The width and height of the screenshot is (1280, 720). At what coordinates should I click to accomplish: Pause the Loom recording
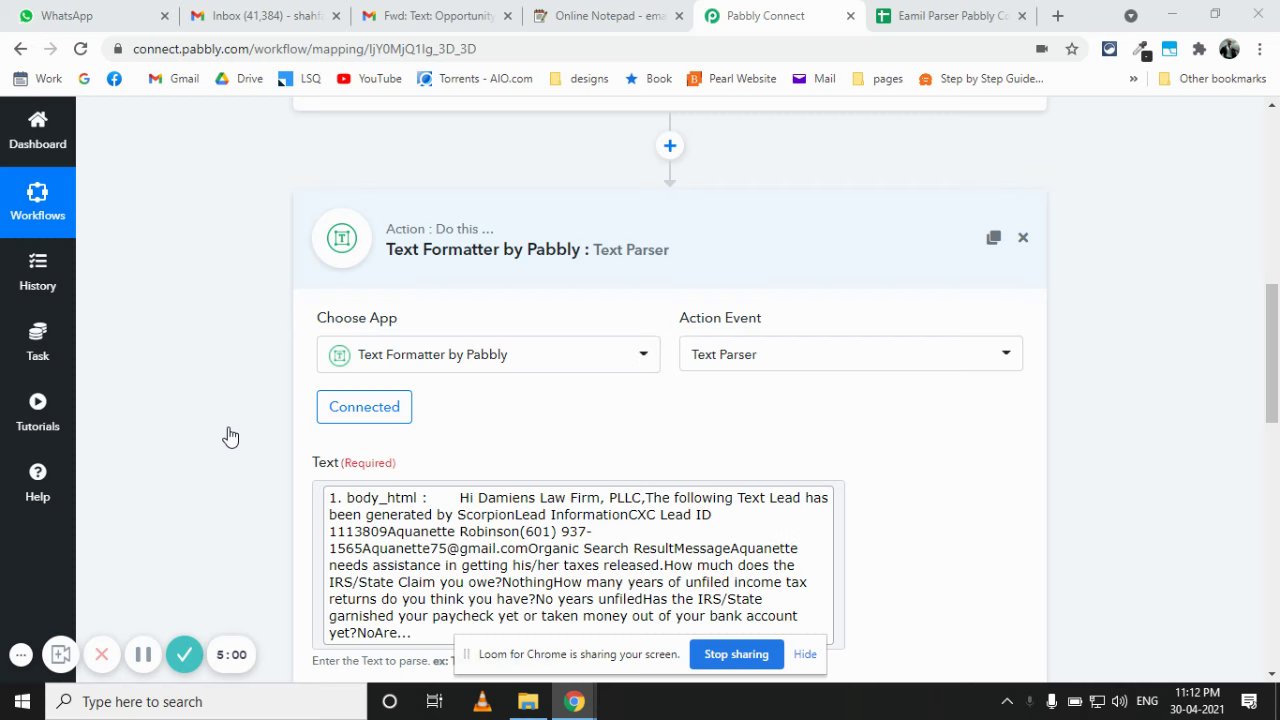click(143, 655)
